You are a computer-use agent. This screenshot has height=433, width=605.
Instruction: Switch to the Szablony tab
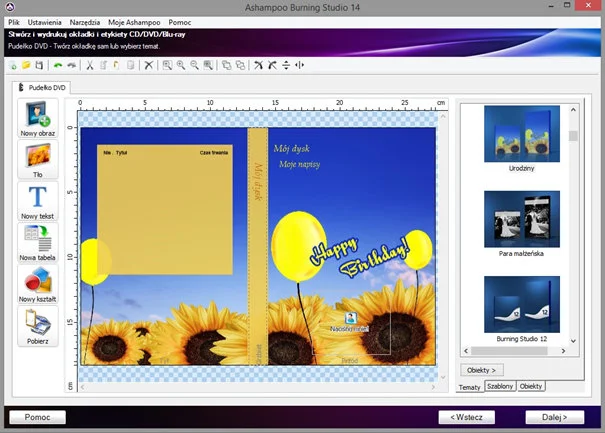pyautogui.click(x=500, y=386)
